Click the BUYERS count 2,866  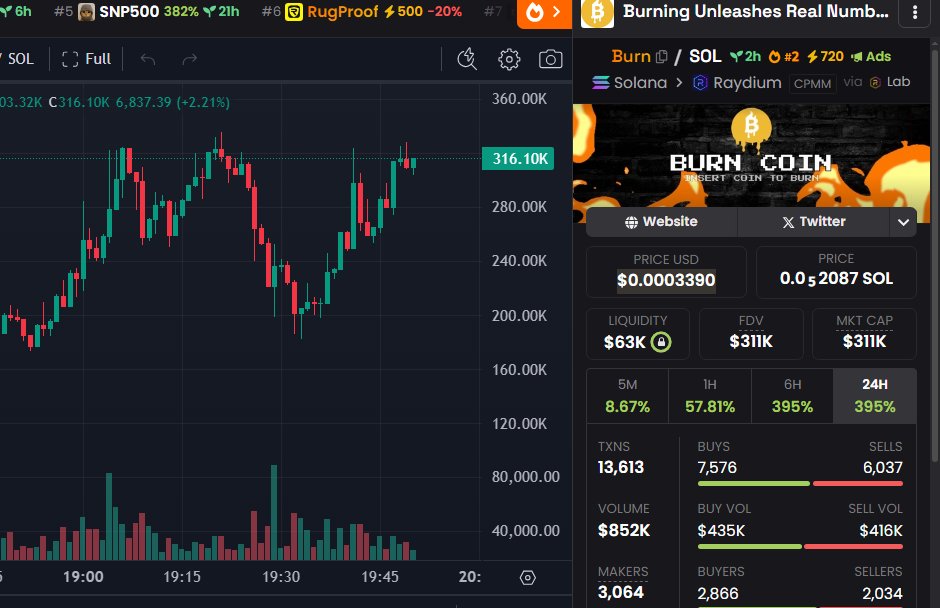pyautogui.click(x=718, y=594)
